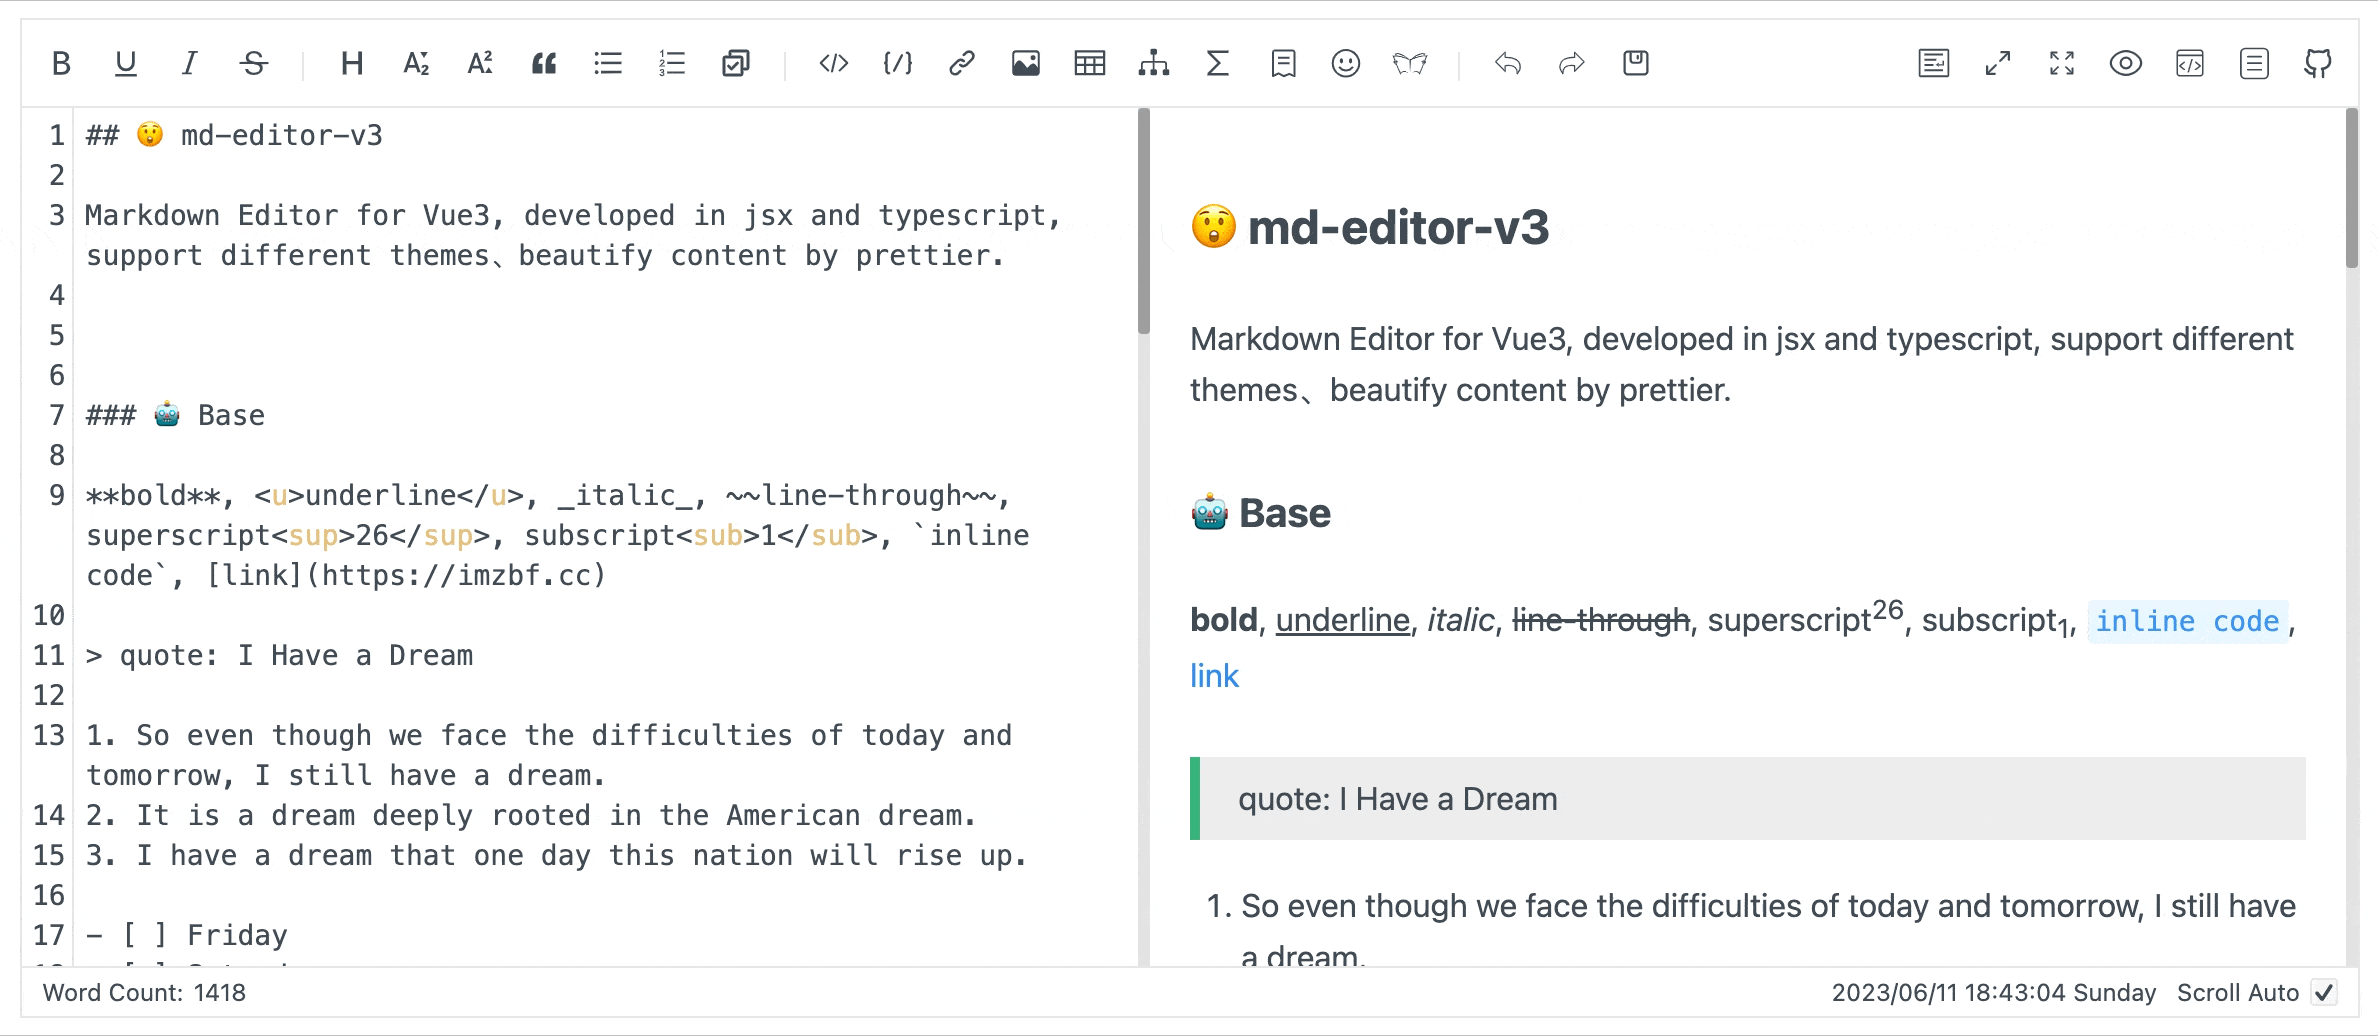Open the emoji picker
This screenshot has height=1036, width=2378.
(x=1346, y=64)
